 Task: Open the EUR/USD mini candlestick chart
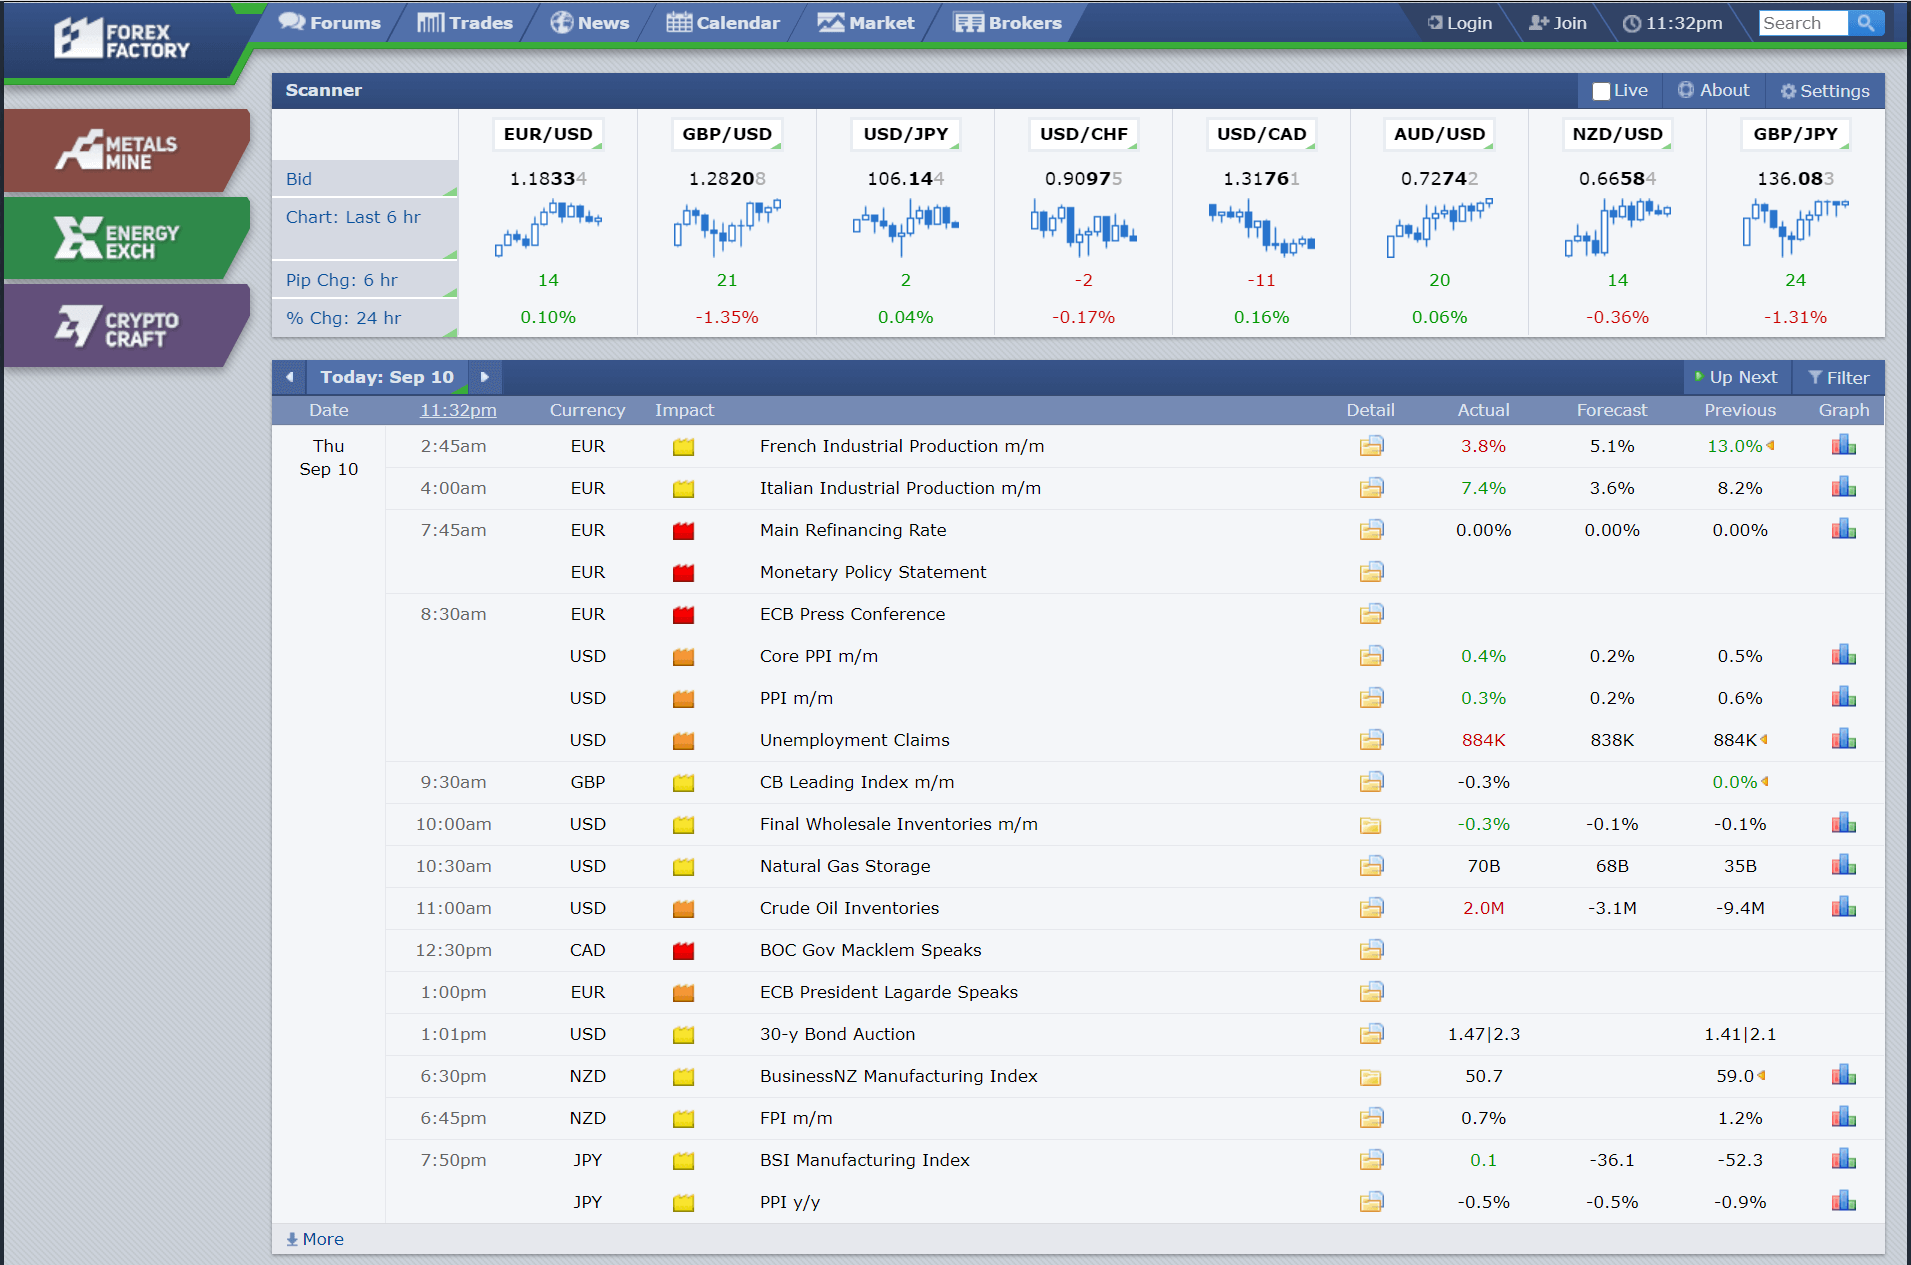(x=548, y=228)
